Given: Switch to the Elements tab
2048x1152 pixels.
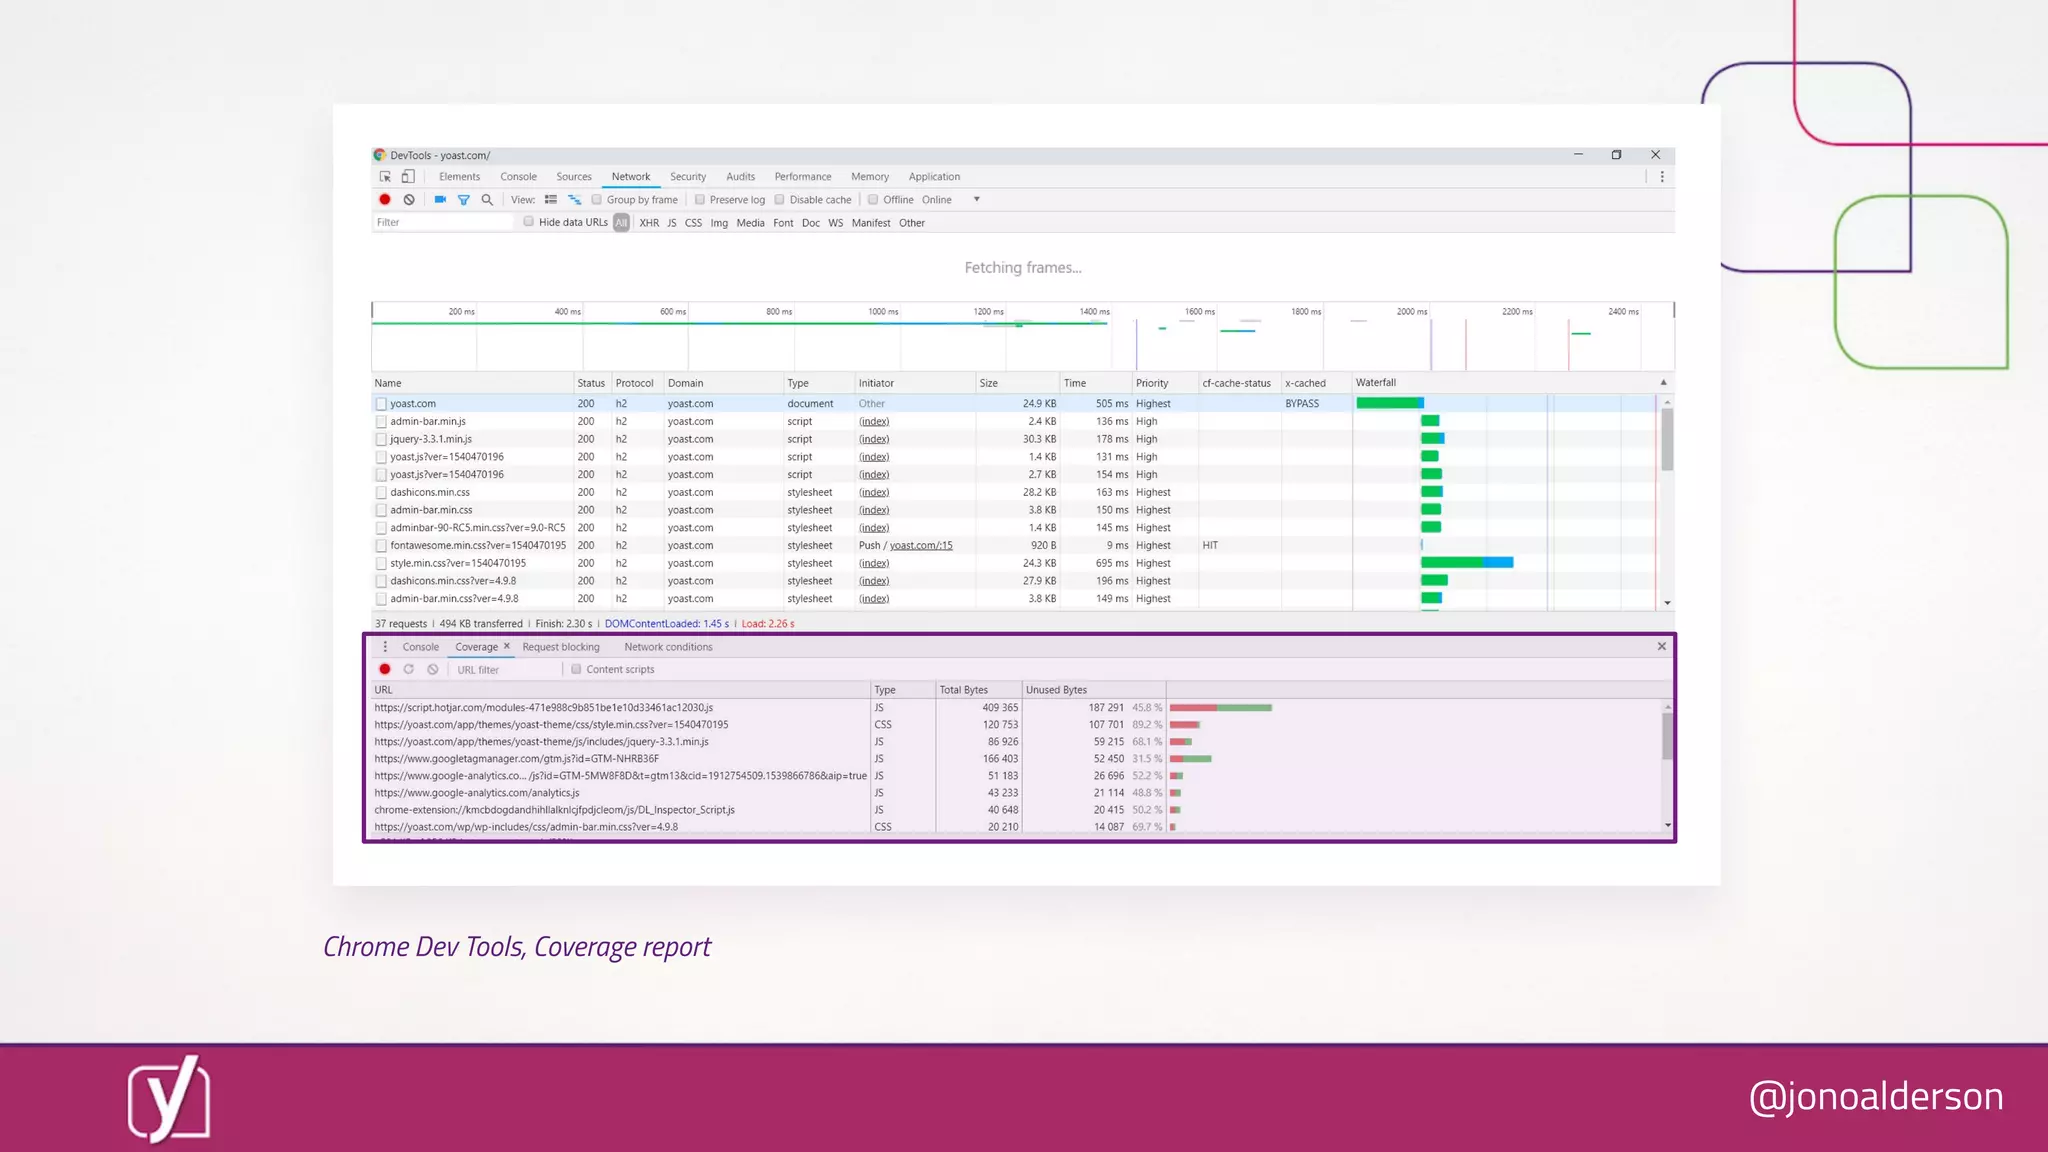Looking at the screenshot, I should coord(459,177).
